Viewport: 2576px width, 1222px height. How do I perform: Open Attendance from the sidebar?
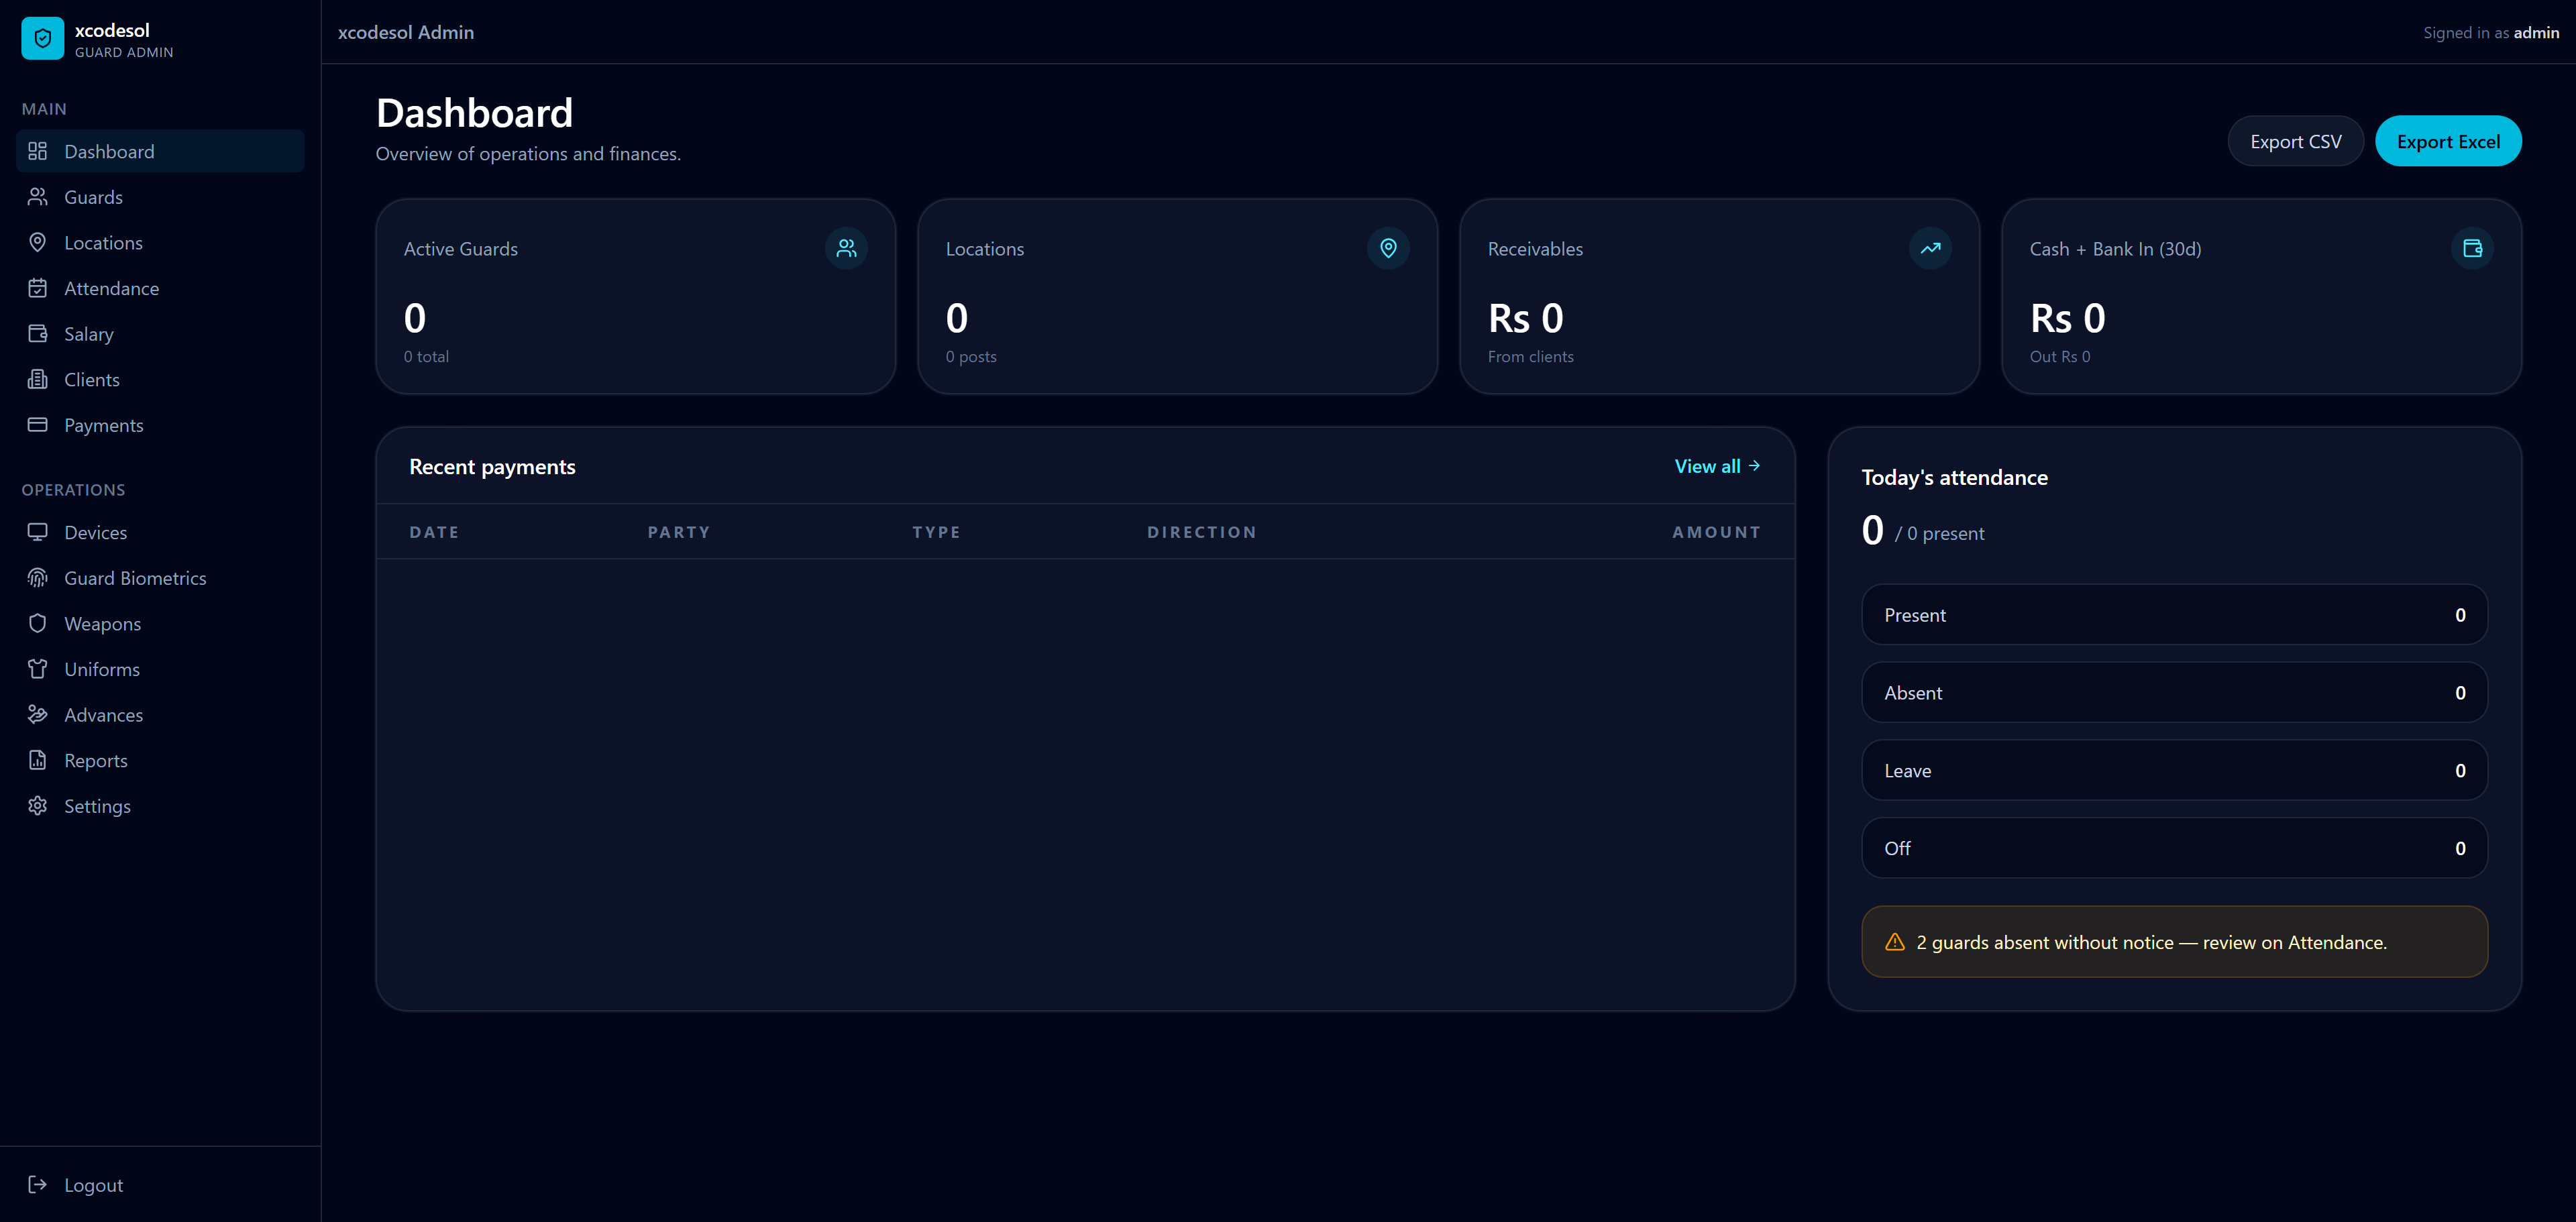click(160, 288)
